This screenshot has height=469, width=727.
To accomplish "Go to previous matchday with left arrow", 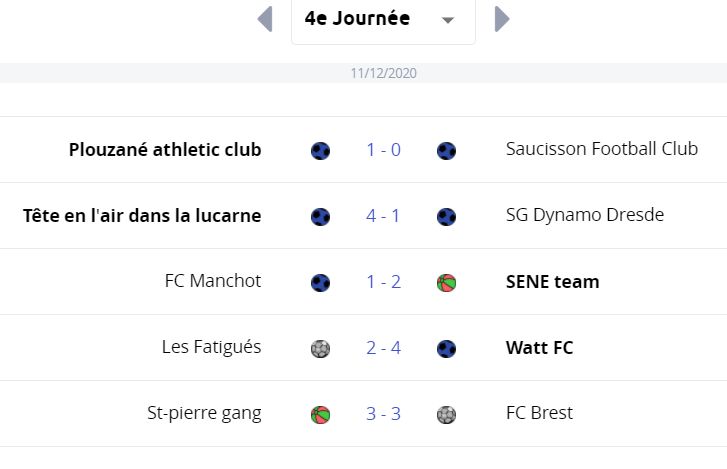I will [265, 19].
